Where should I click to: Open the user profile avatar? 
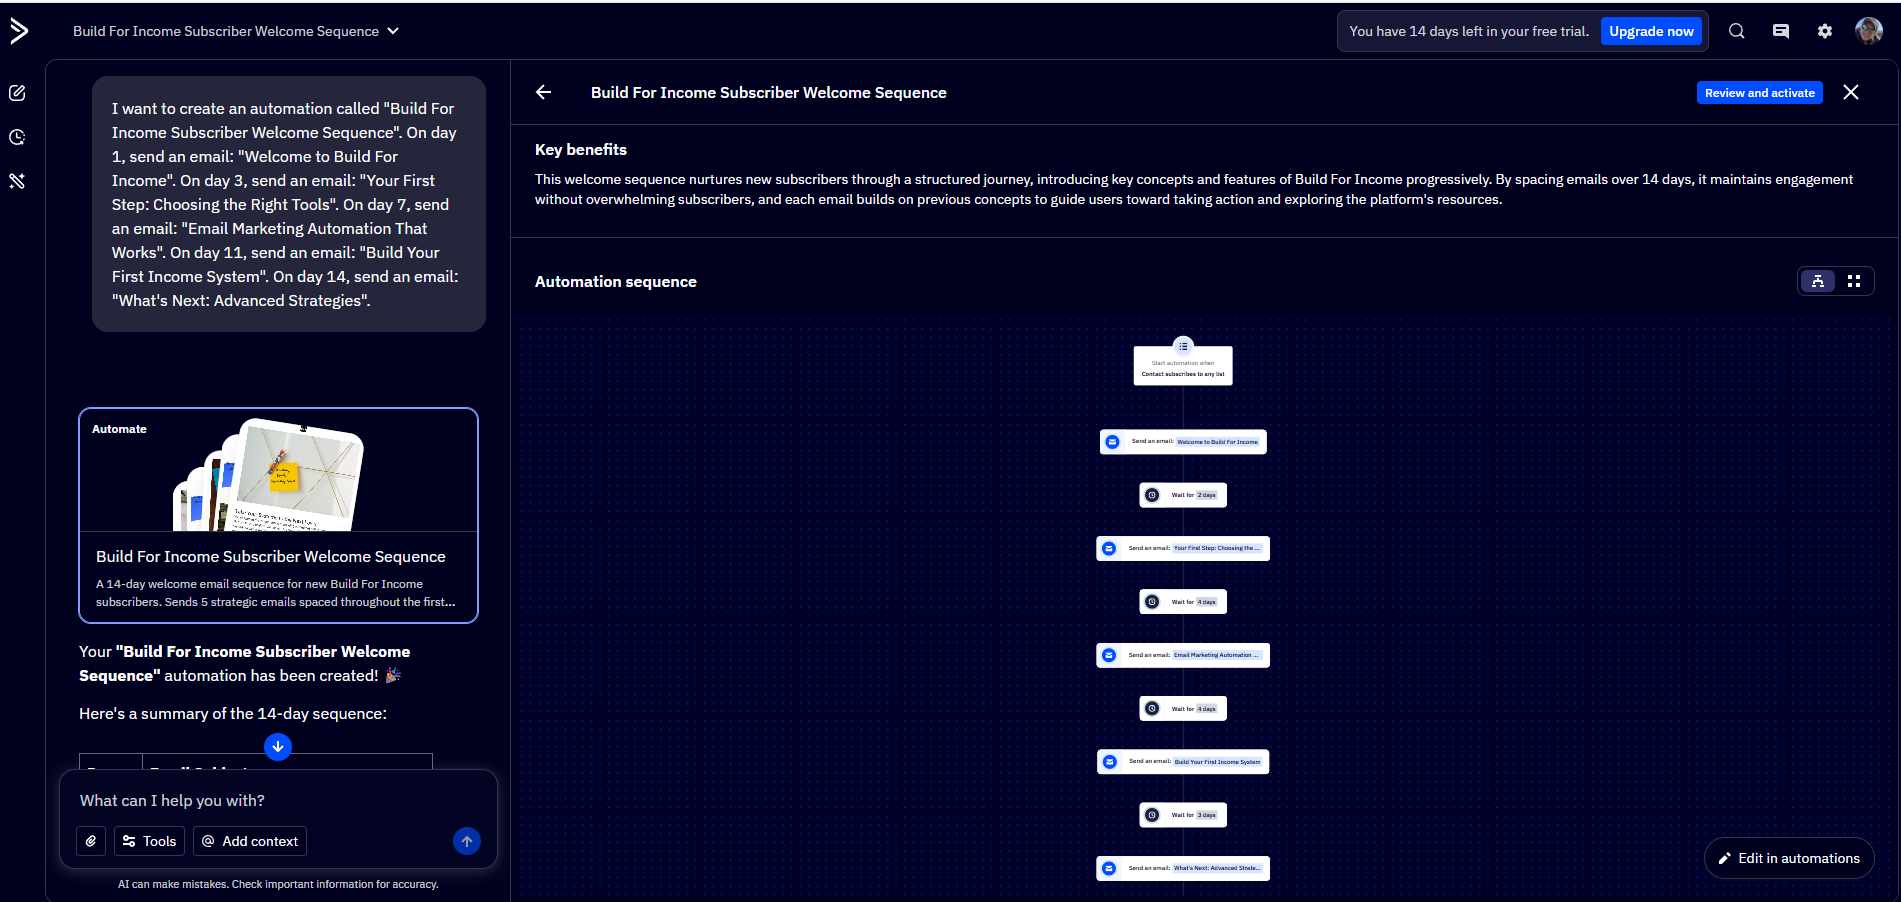pos(1869,31)
